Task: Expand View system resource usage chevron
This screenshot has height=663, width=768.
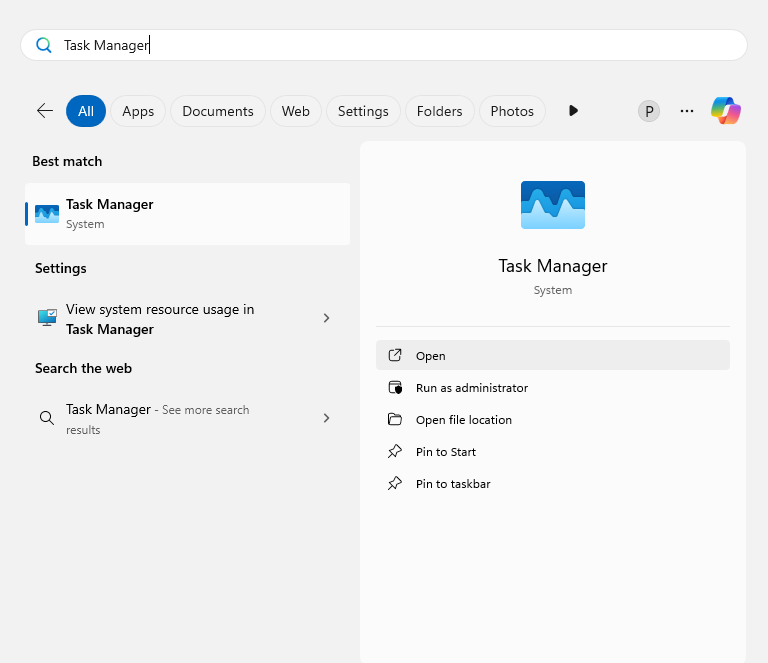Action: coord(326,318)
